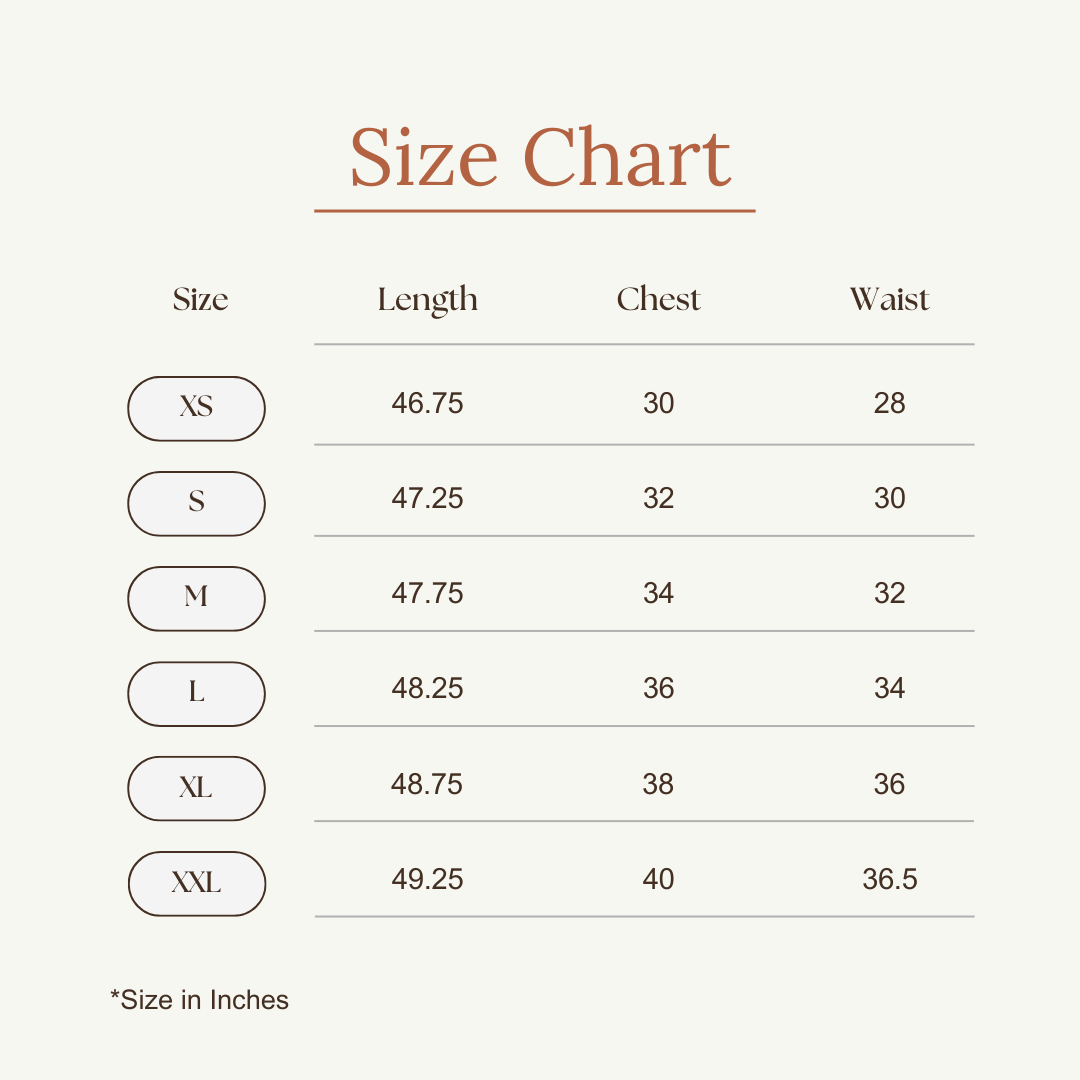
Task: Click the Waist column header
Action: (889, 299)
